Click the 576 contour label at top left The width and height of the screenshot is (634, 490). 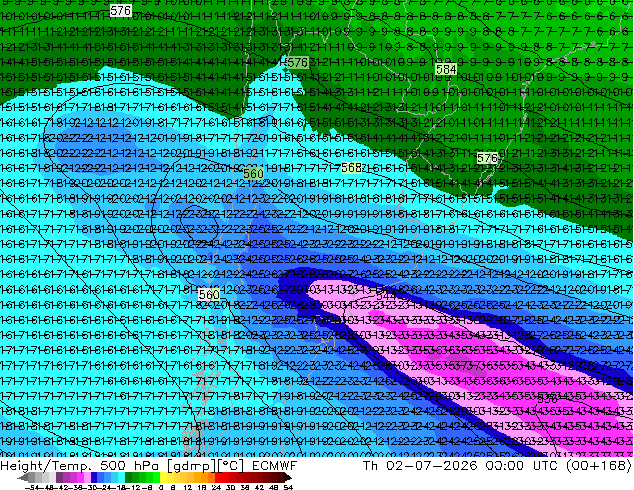(x=120, y=11)
